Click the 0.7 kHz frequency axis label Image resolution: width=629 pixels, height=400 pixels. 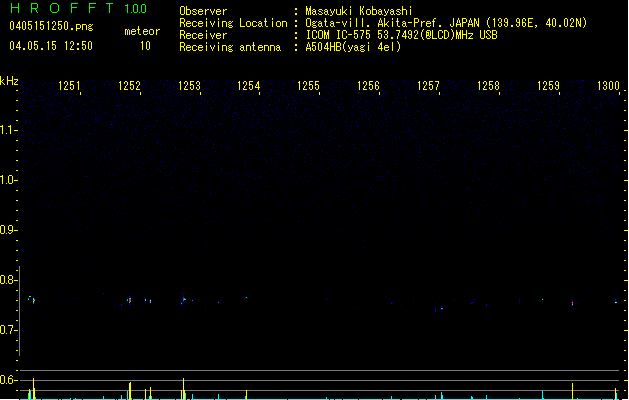8,330
